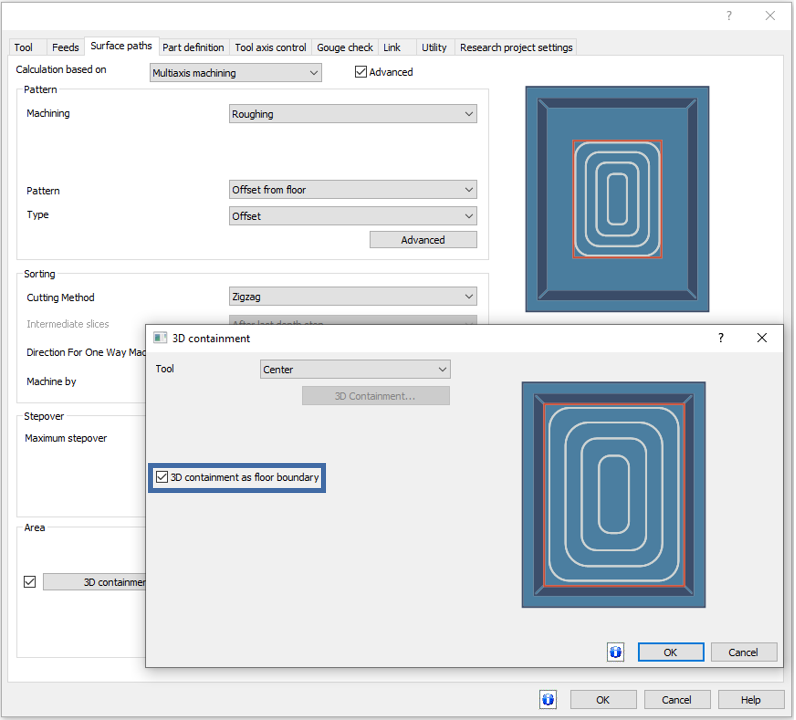Click the Maximum stepover label

pos(66,438)
